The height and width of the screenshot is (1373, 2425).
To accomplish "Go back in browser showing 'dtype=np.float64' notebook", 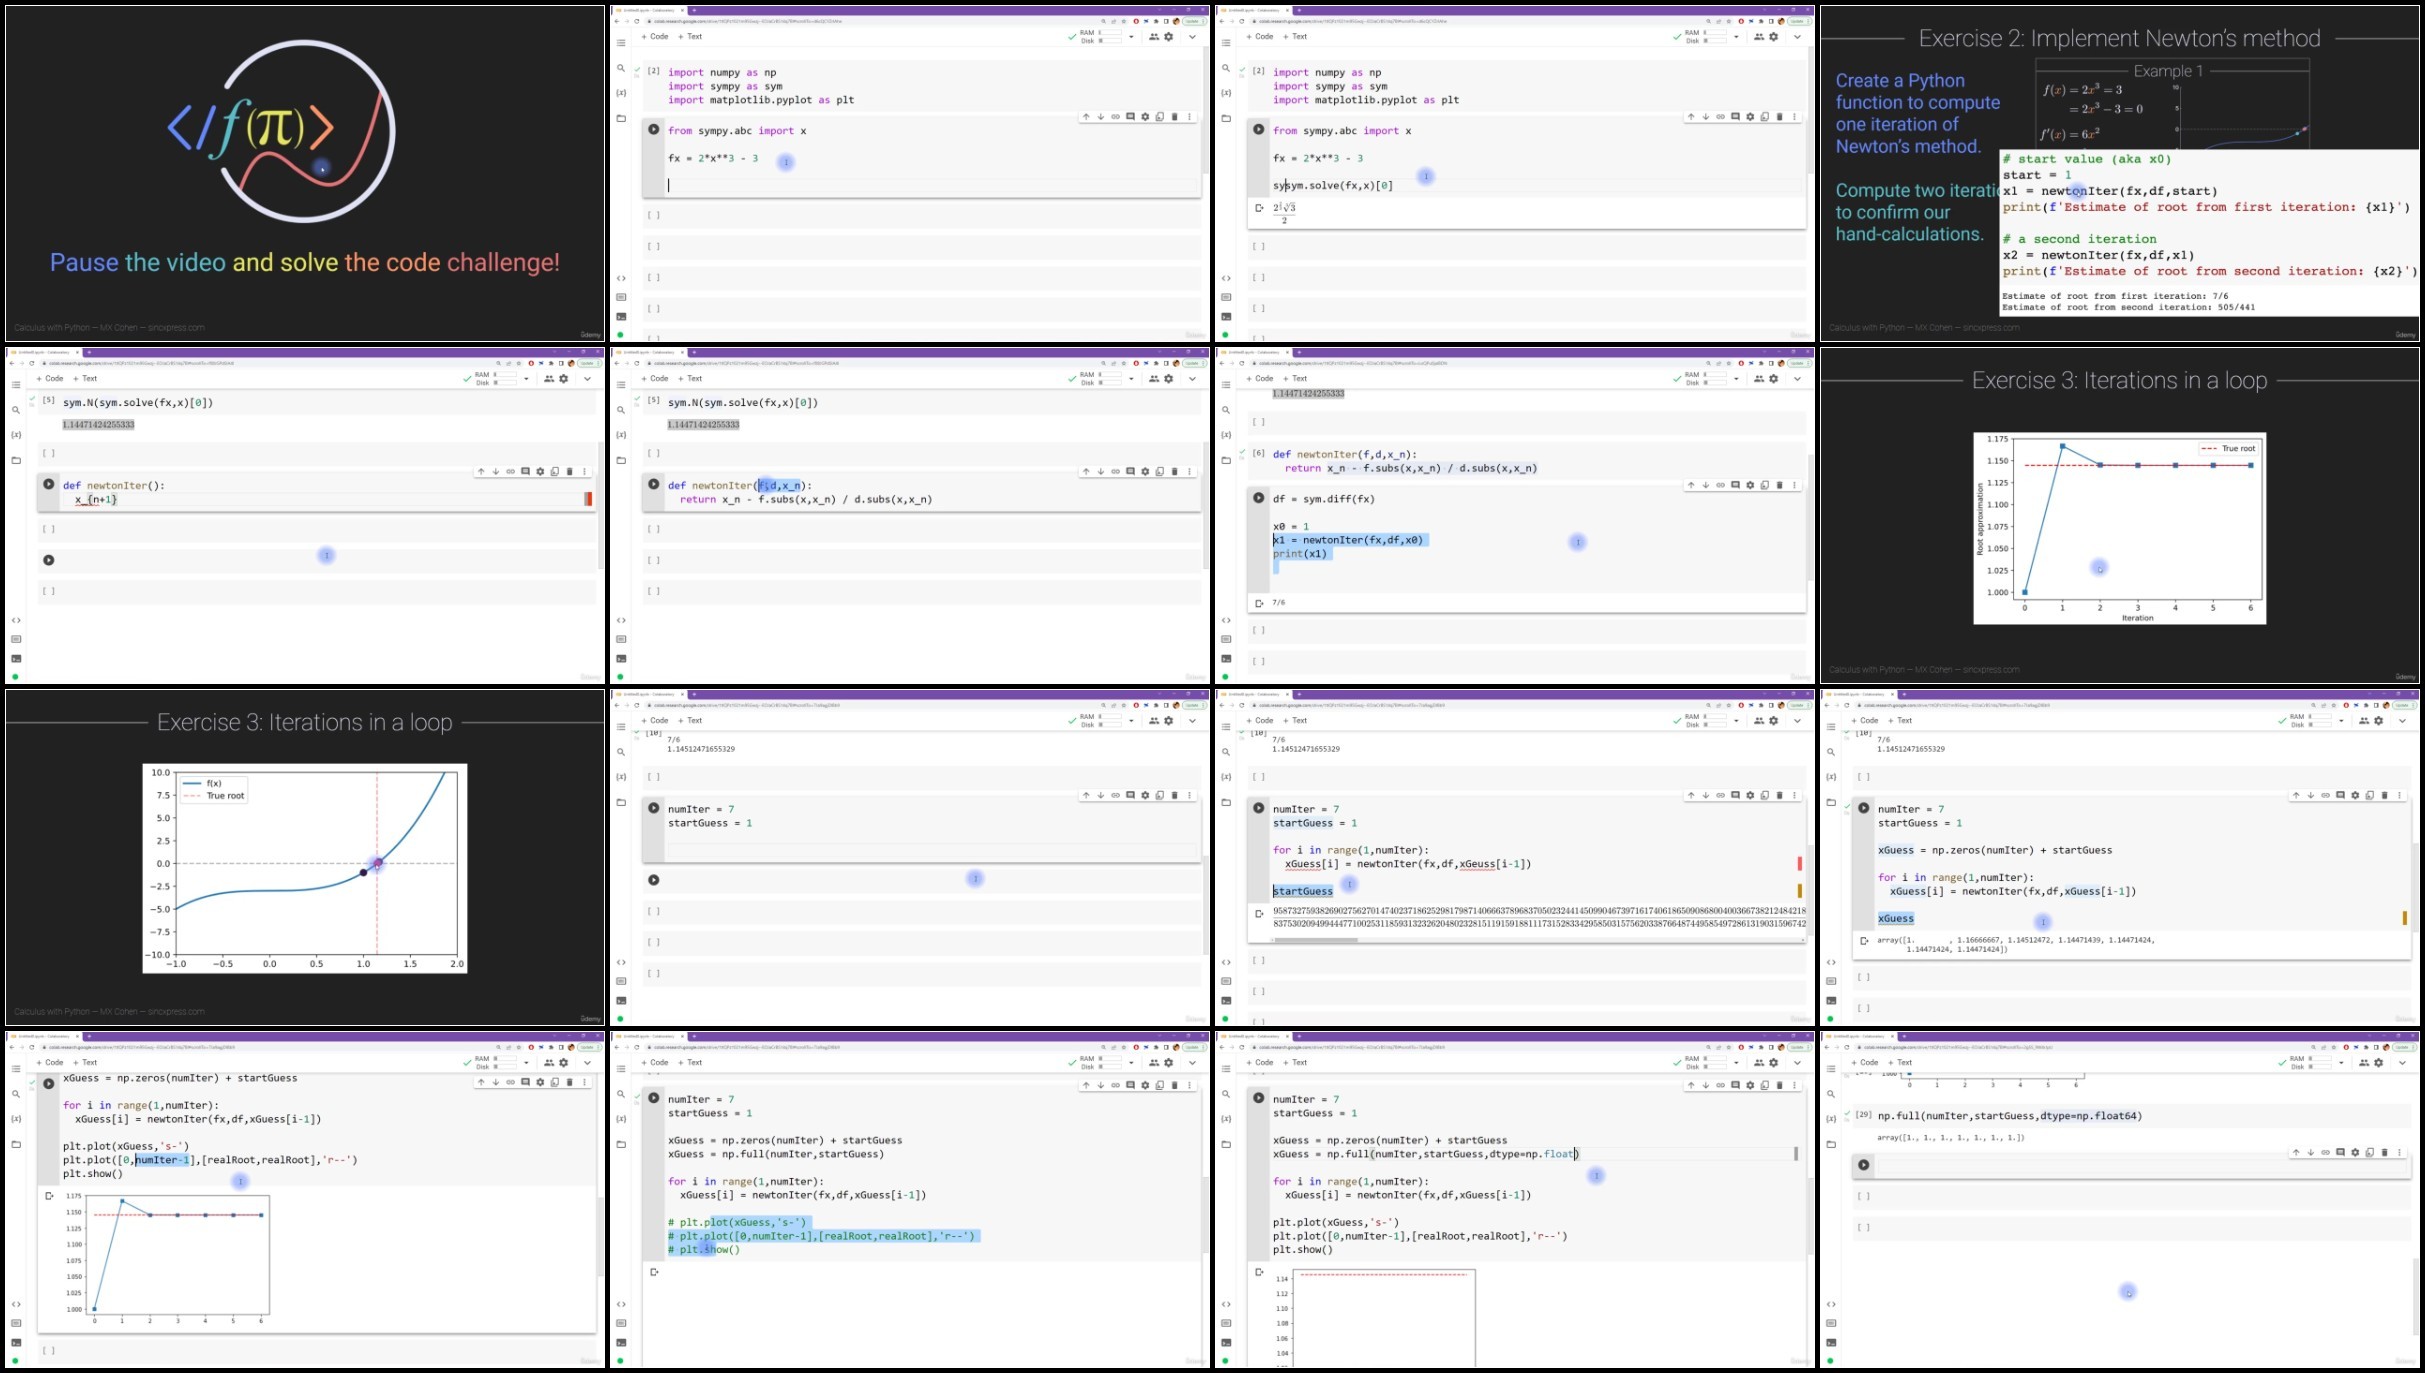I will pyautogui.click(x=1826, y=1047).
